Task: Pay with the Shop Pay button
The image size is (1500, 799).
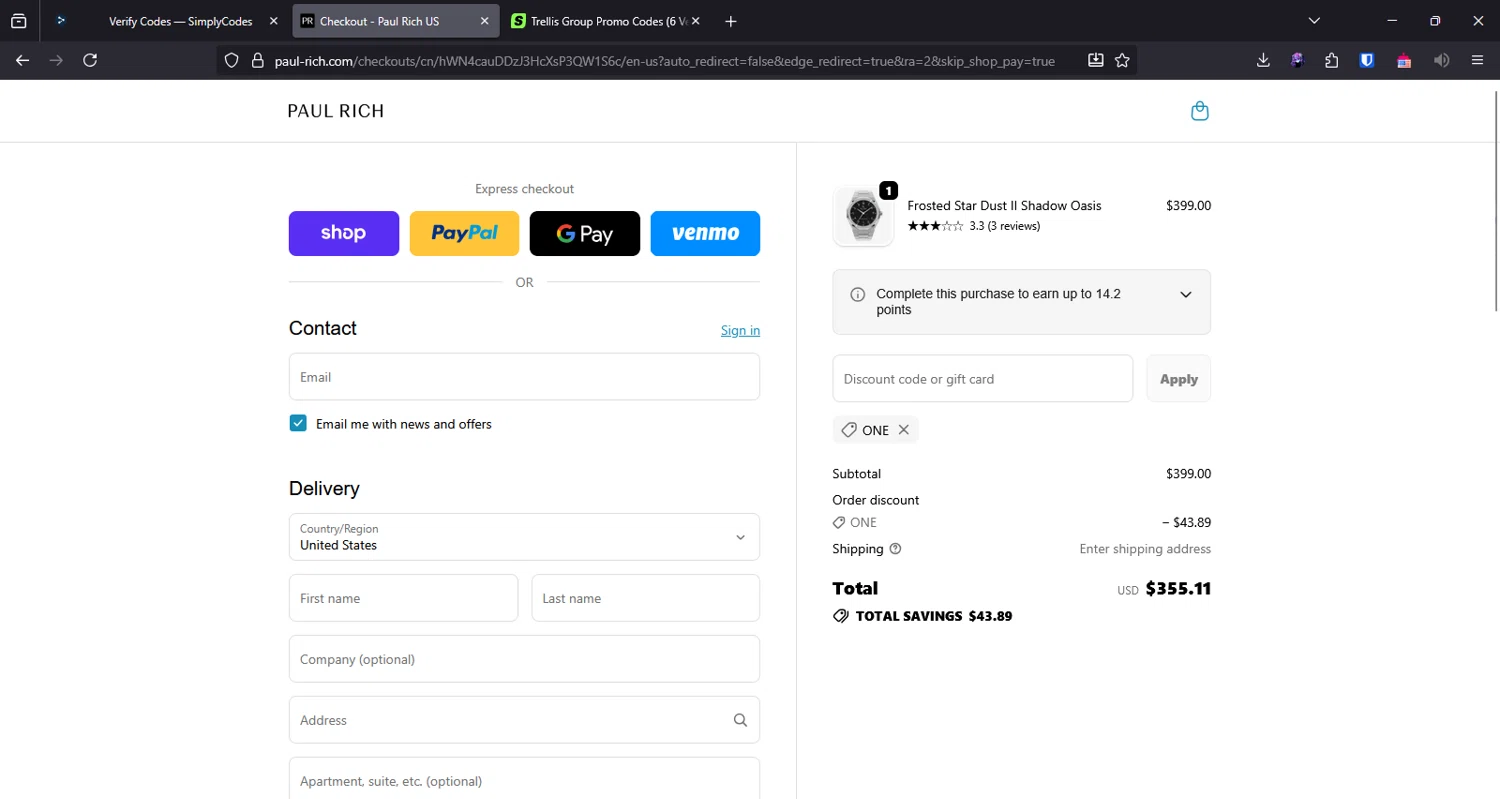Action: (x=344, y=233)
